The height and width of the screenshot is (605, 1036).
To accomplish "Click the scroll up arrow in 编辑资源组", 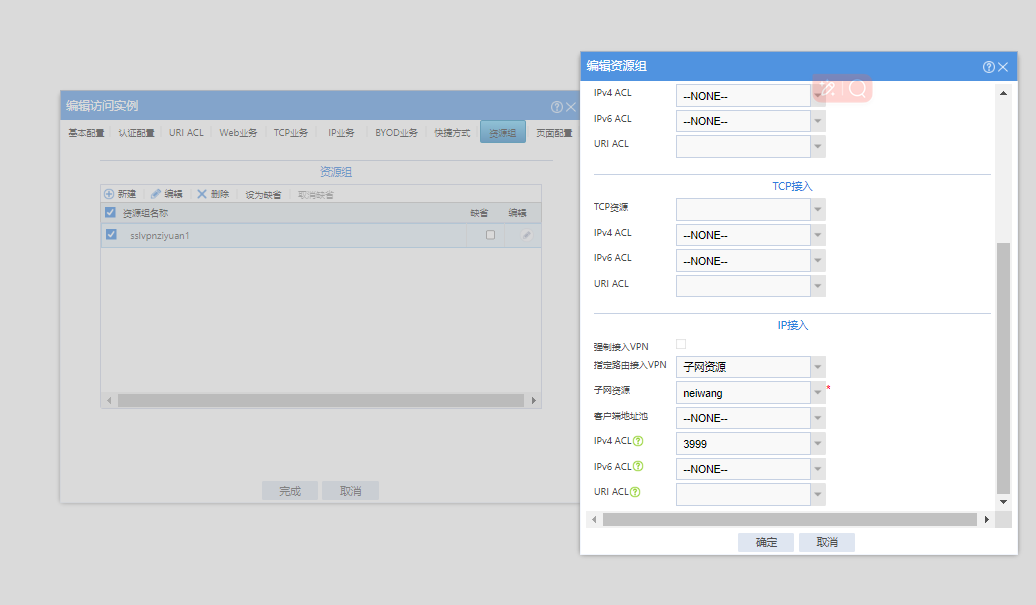I will click(x=1003, y=93).
